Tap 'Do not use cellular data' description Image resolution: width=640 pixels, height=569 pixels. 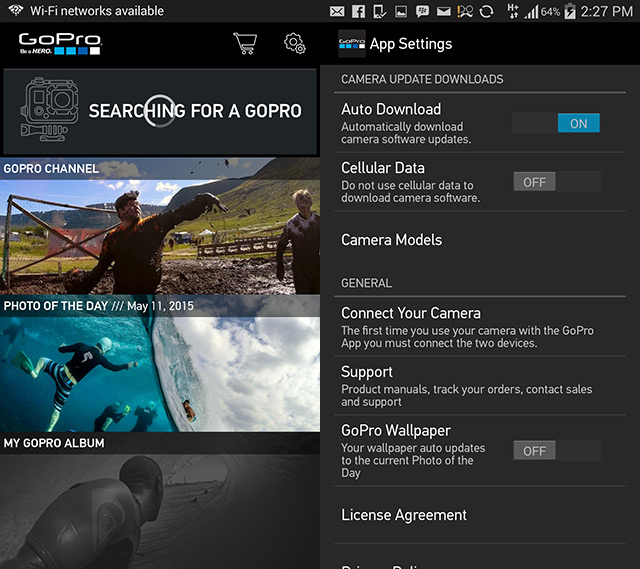[x=411, y=191]
